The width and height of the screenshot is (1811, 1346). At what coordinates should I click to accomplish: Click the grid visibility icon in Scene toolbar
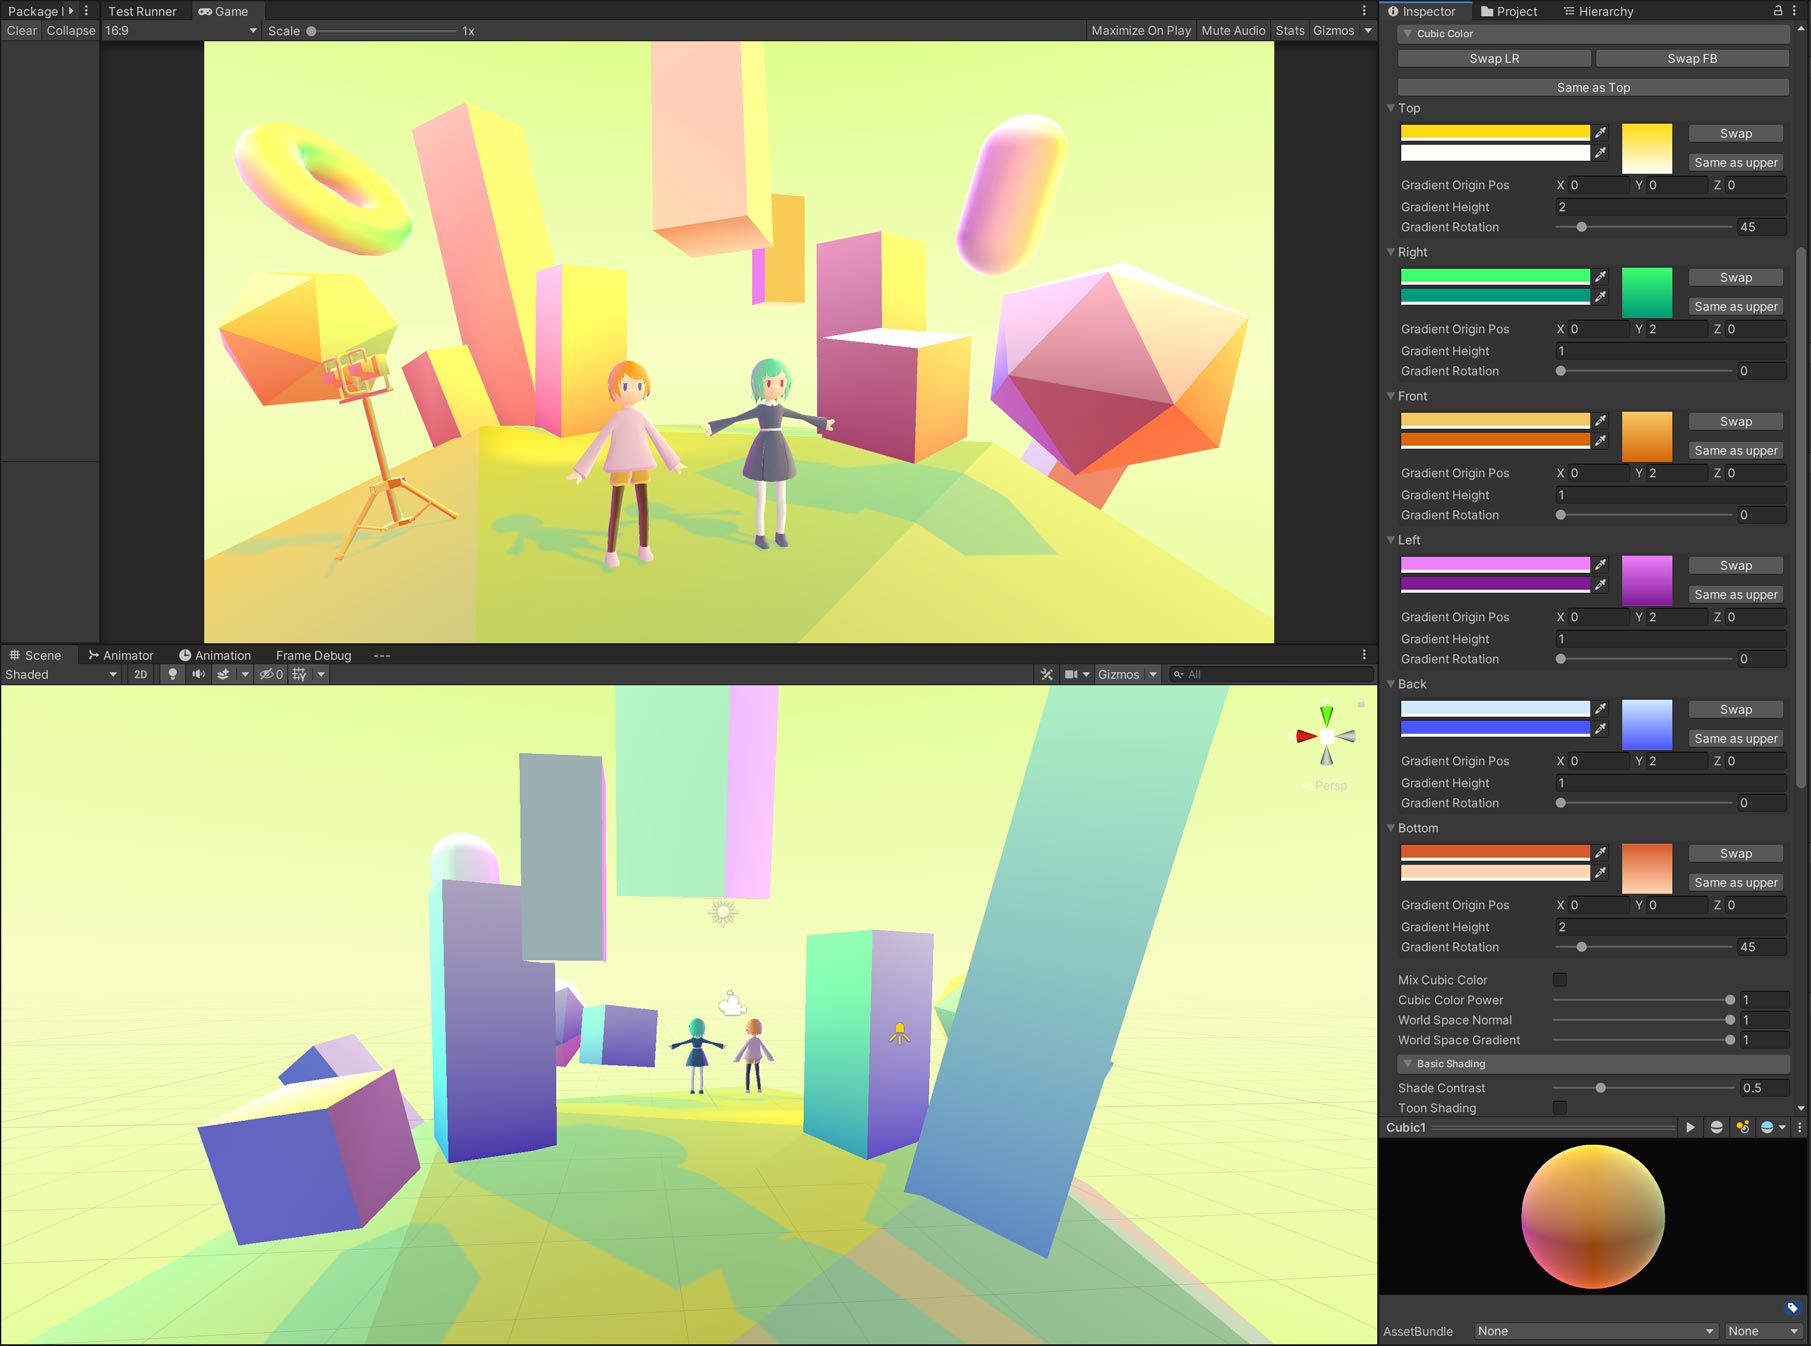tap(299, 674)
